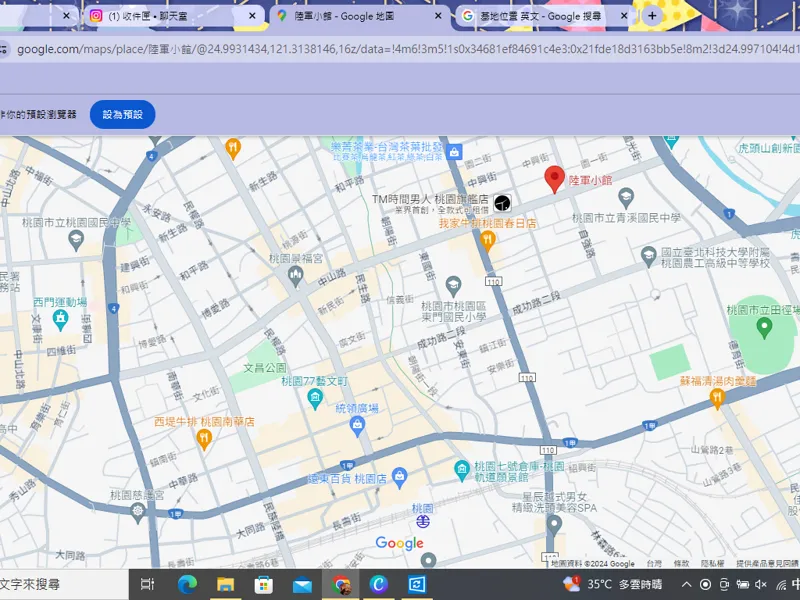Click the 桃園慈護宮 temple marker
Viewport: 800px width, 600px height.
(137, 512)
